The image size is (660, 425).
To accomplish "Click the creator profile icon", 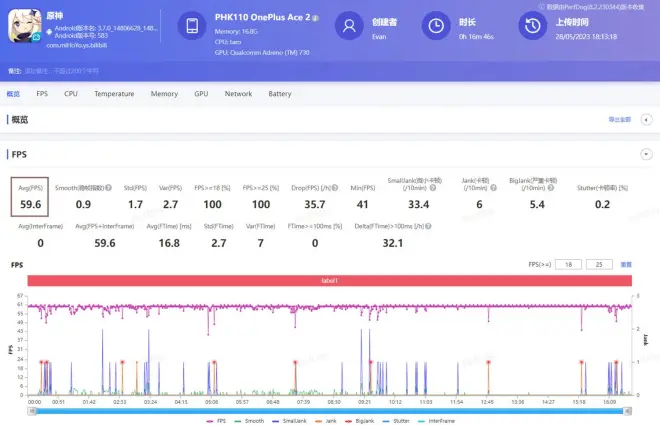I will click(348, 27).
